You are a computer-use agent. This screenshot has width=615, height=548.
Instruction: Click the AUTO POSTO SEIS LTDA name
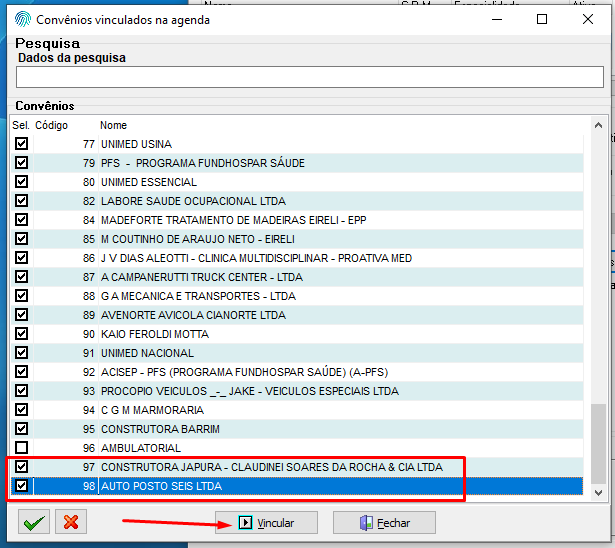click(x=162, y=486)
